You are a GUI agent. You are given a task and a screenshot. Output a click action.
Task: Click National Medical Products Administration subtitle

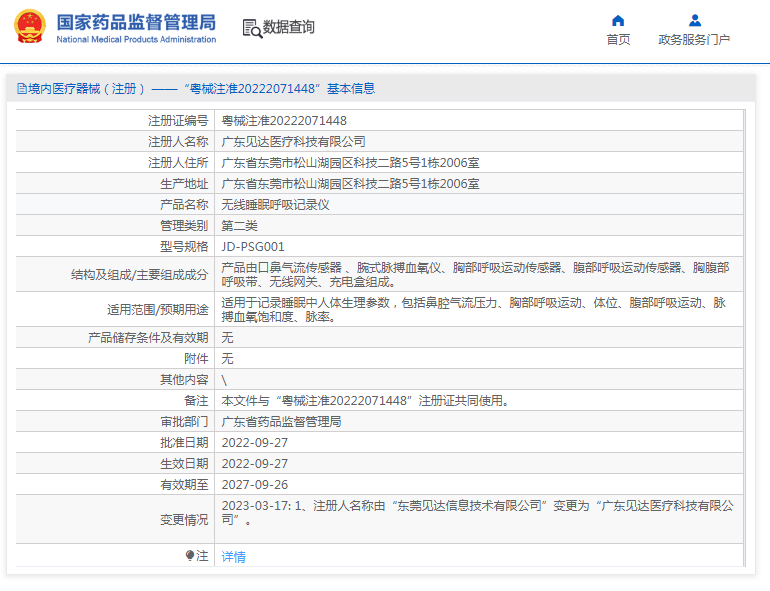136,39
